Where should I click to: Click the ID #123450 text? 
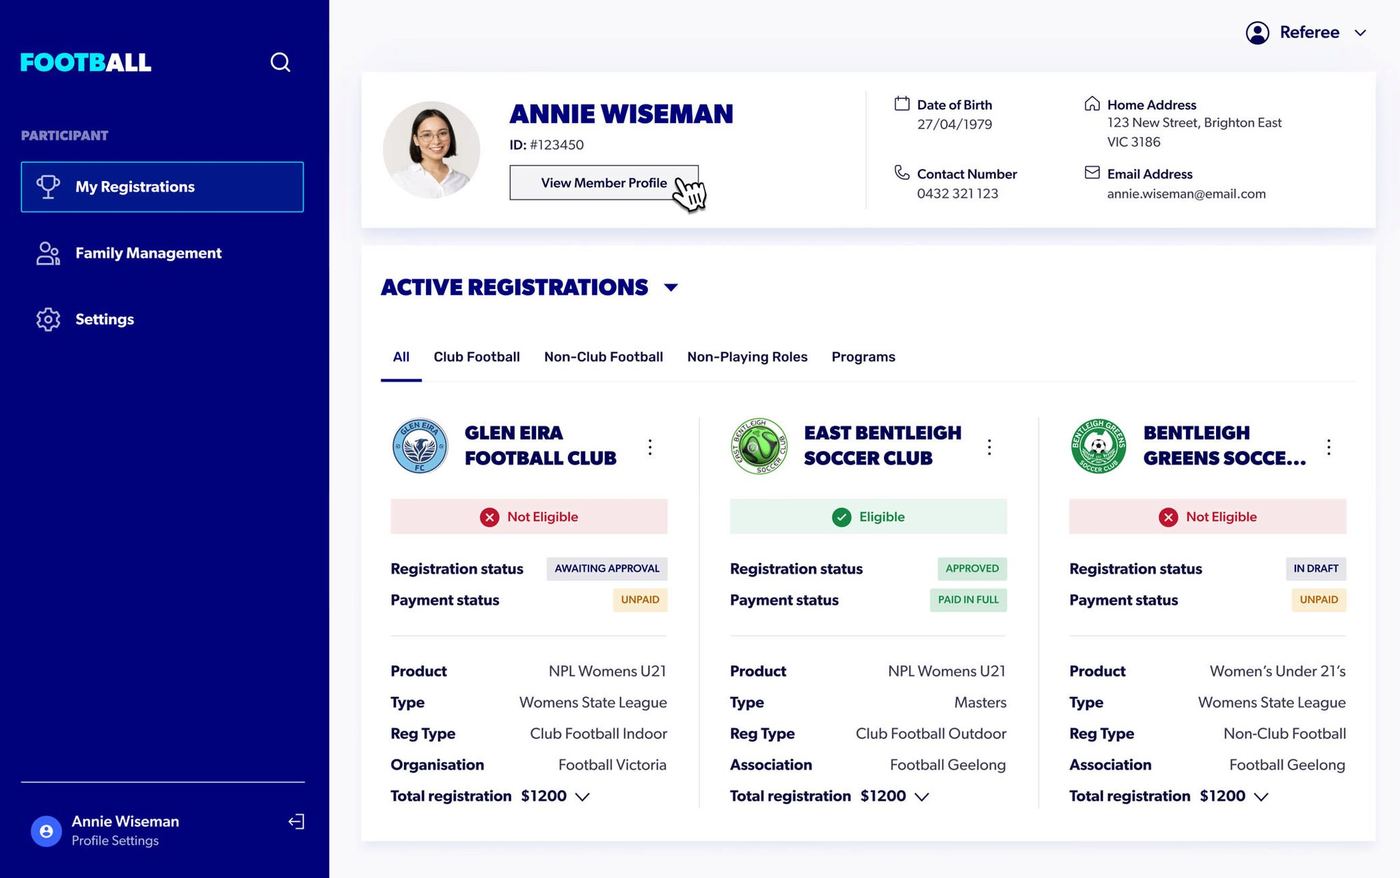pyautogui.click(x=546, y=145)
